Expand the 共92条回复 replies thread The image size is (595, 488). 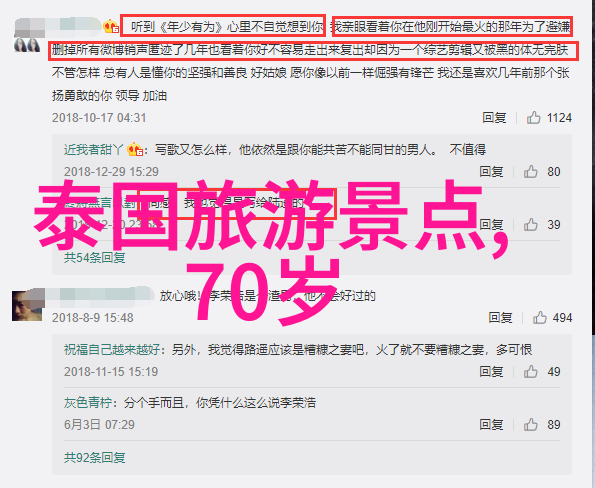[94, 458]
